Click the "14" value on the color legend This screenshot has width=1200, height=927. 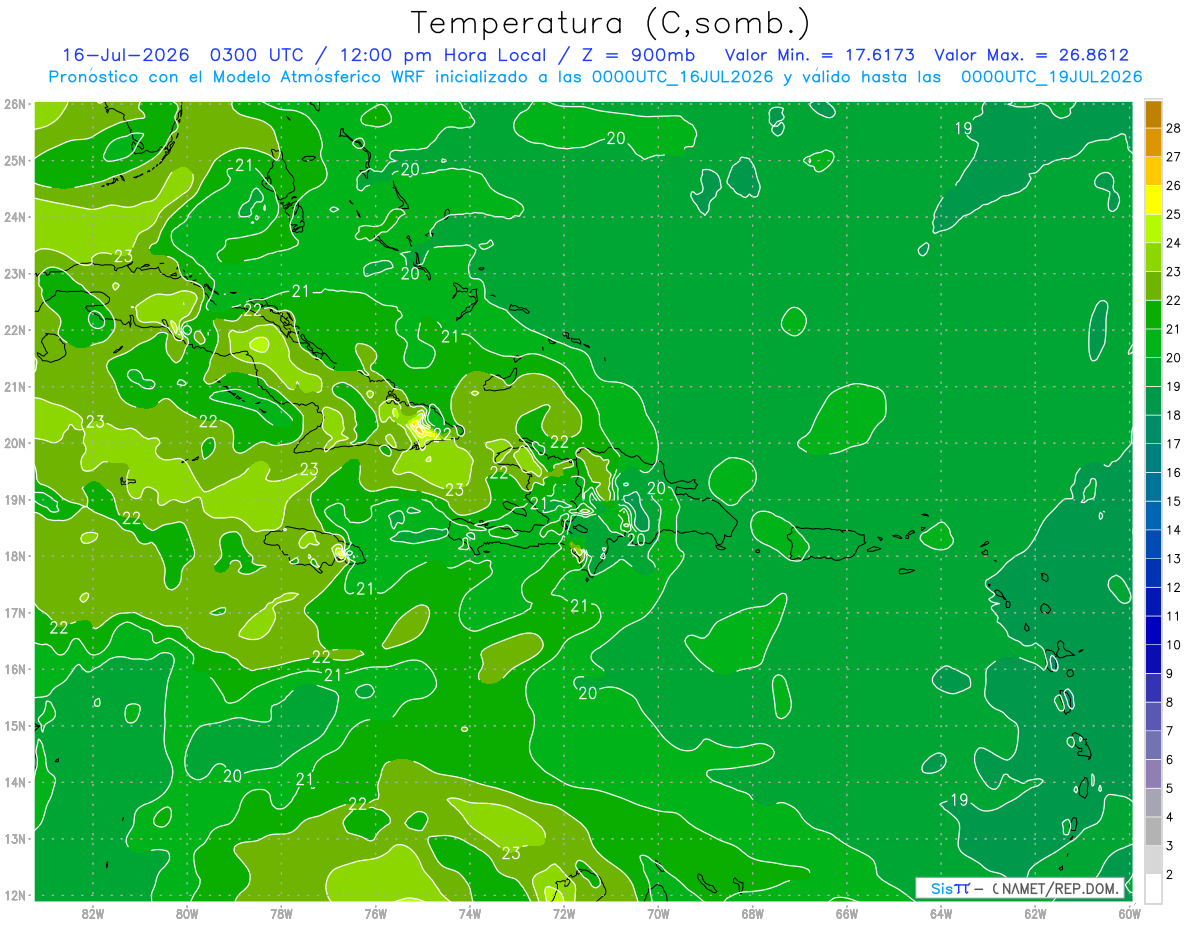[x=1175, y=530]
